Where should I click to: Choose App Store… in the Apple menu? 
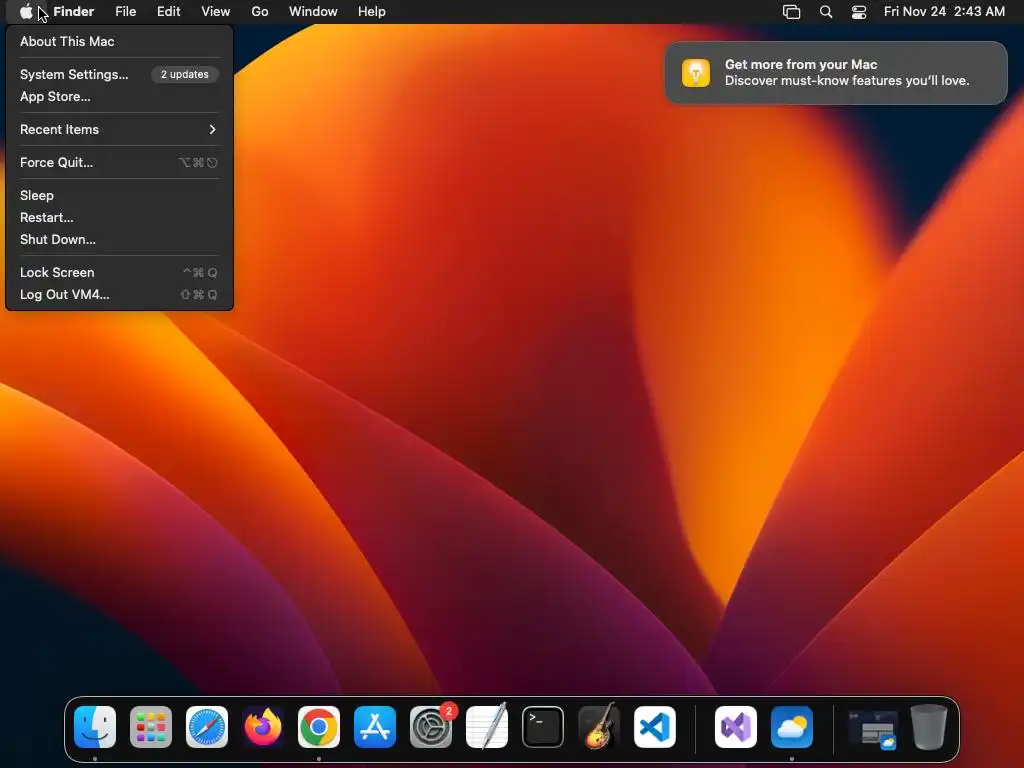coord(119,97)
